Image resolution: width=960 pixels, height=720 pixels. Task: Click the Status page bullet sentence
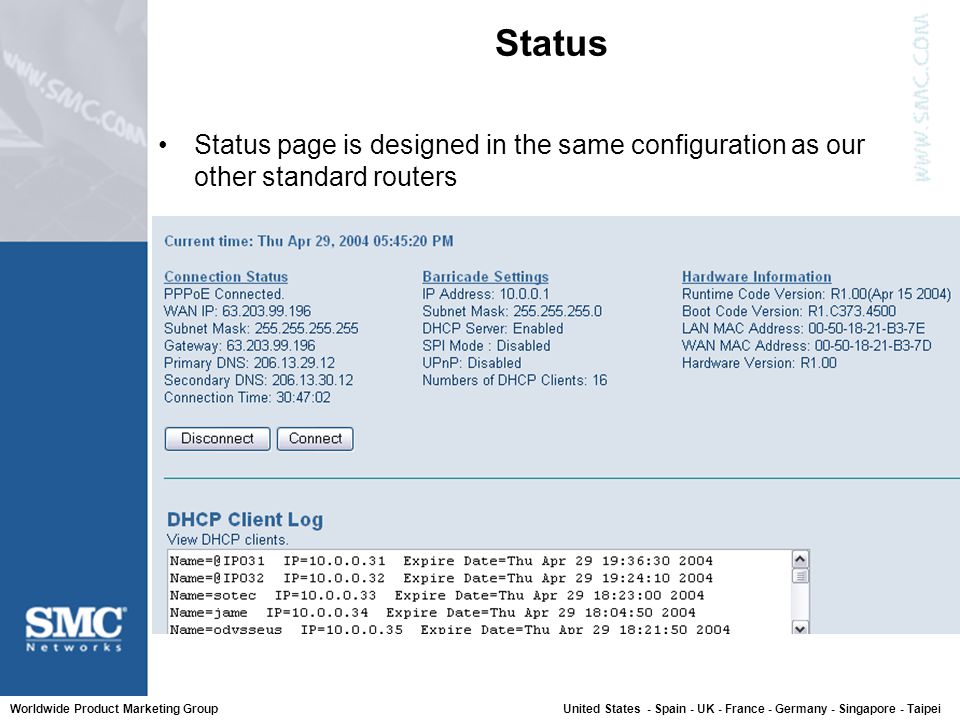[x=529, y=160]
